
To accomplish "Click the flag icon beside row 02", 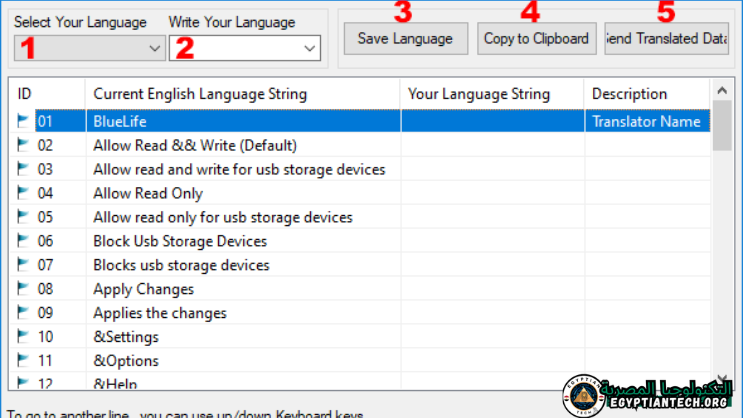I will pyautogui.click(x=24, y=145).
